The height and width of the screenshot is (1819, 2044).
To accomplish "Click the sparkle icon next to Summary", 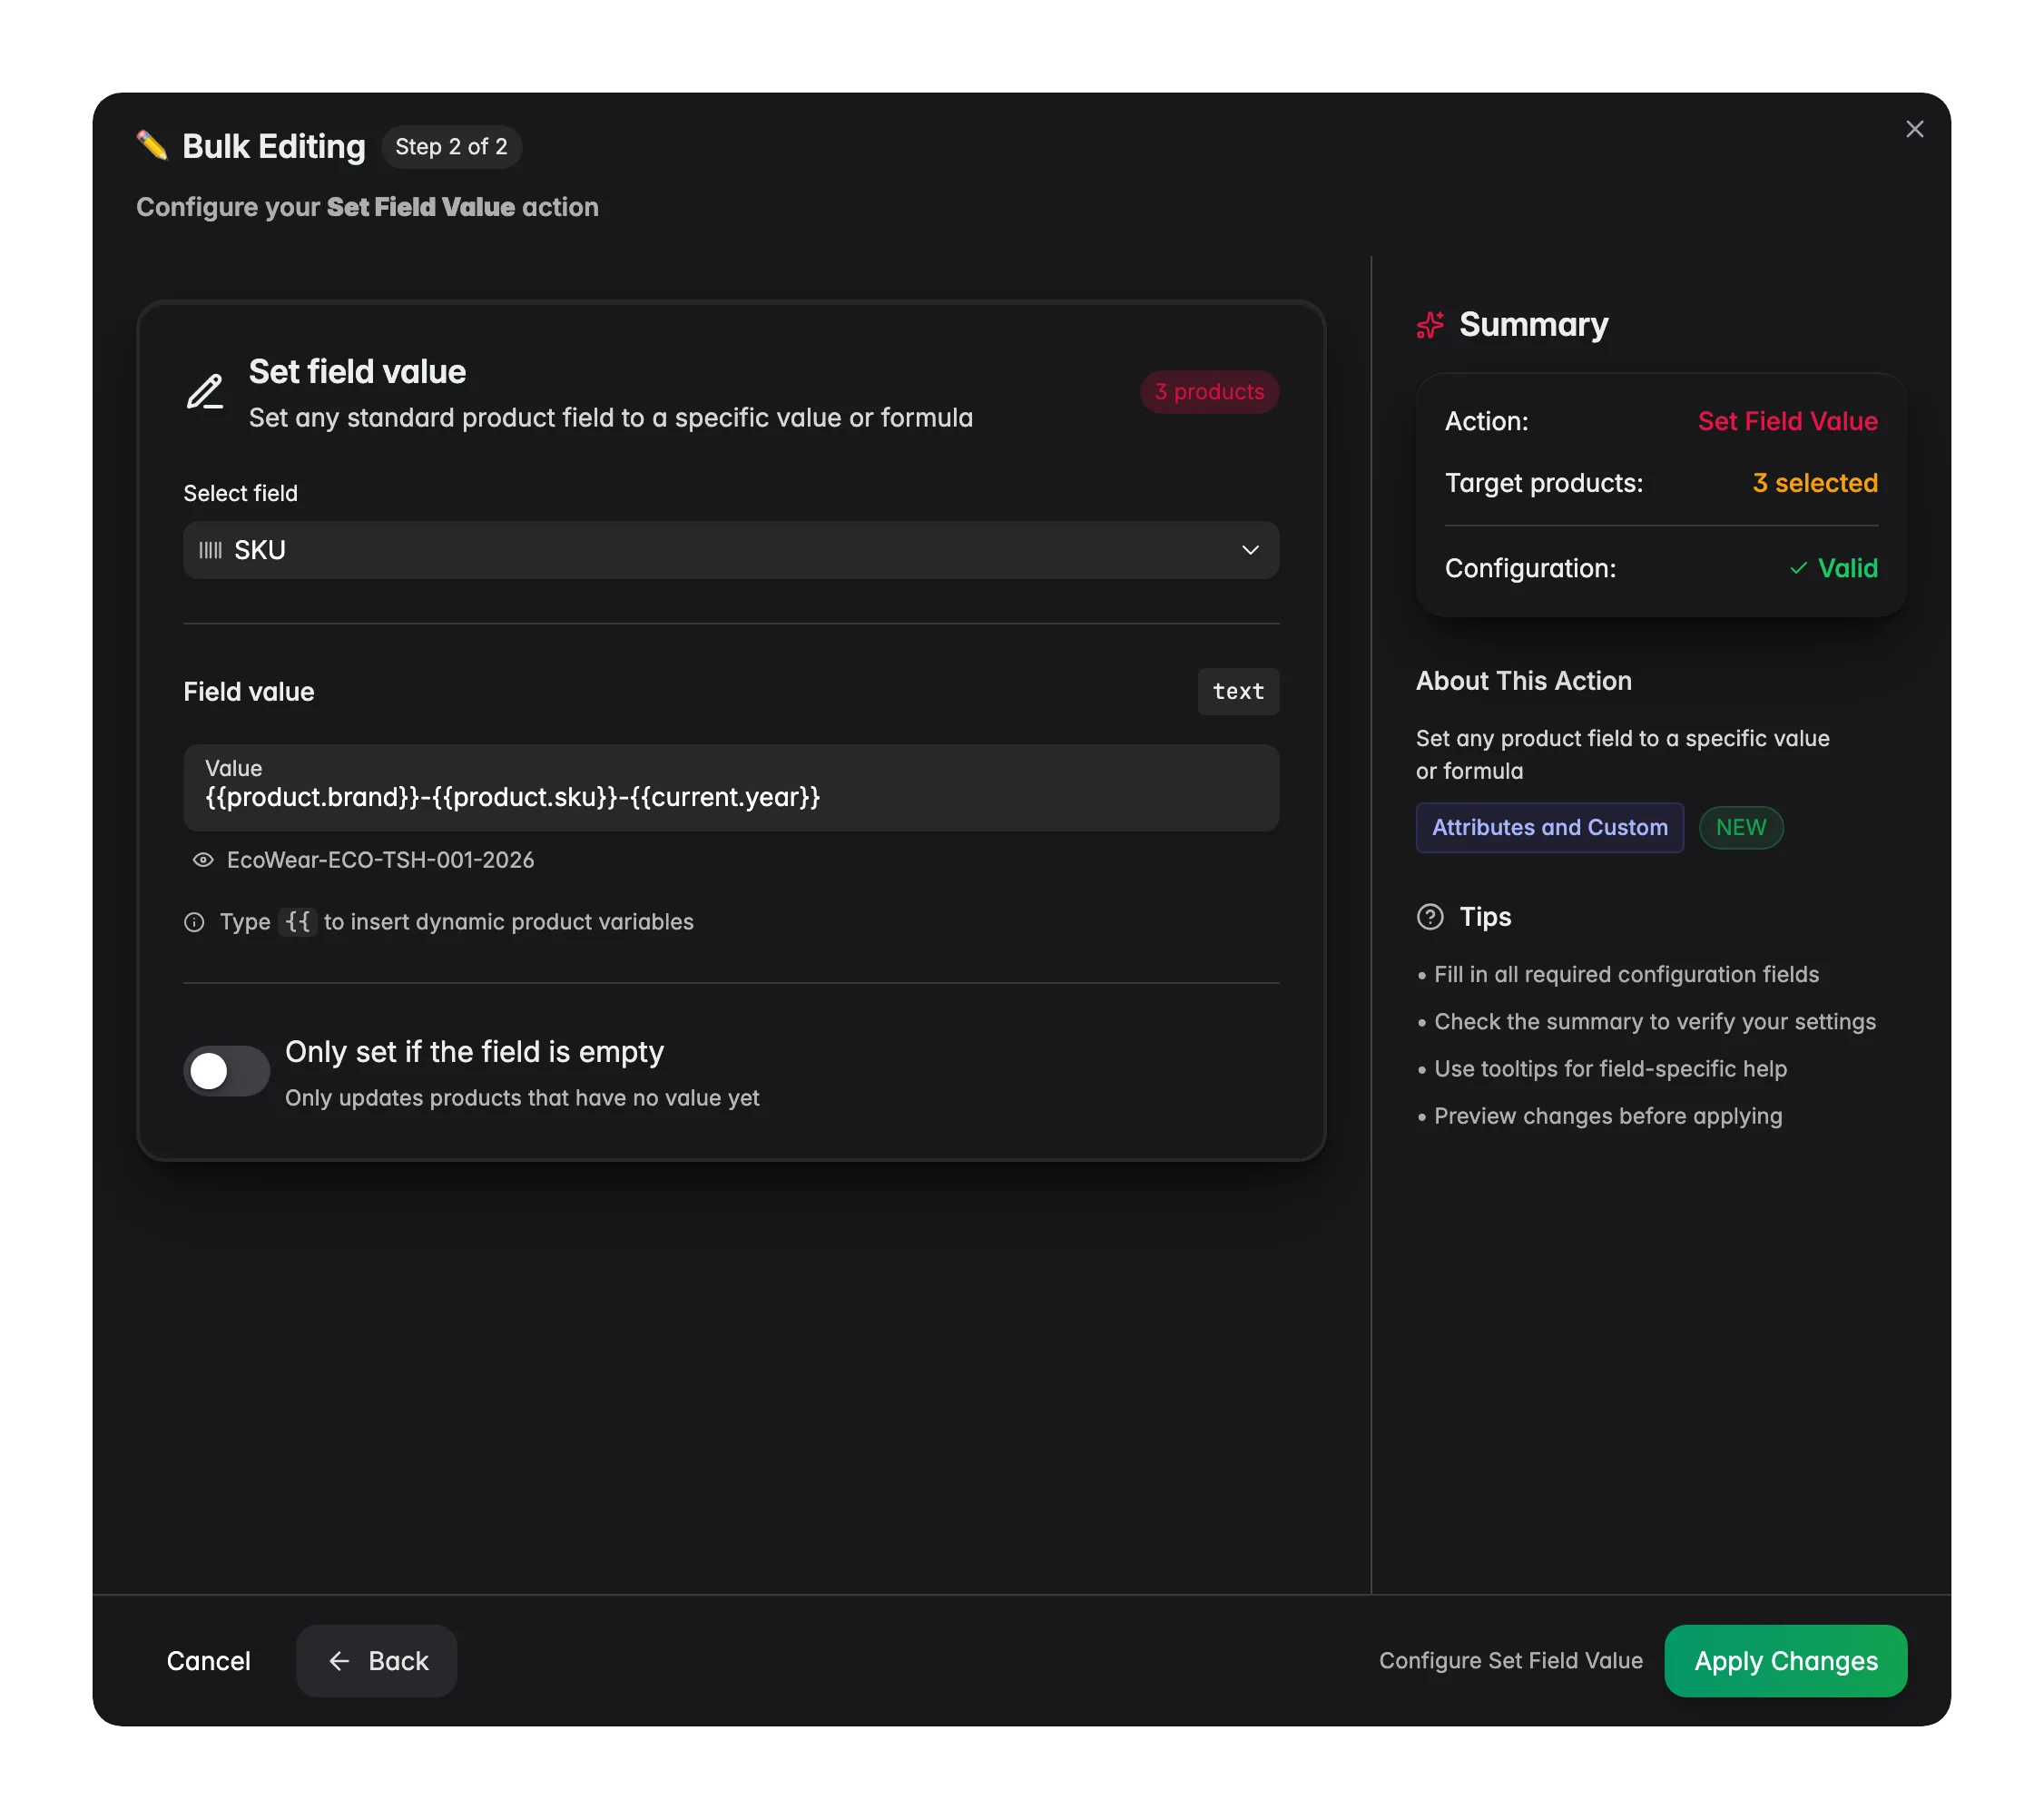I will tap(1430, 325).
